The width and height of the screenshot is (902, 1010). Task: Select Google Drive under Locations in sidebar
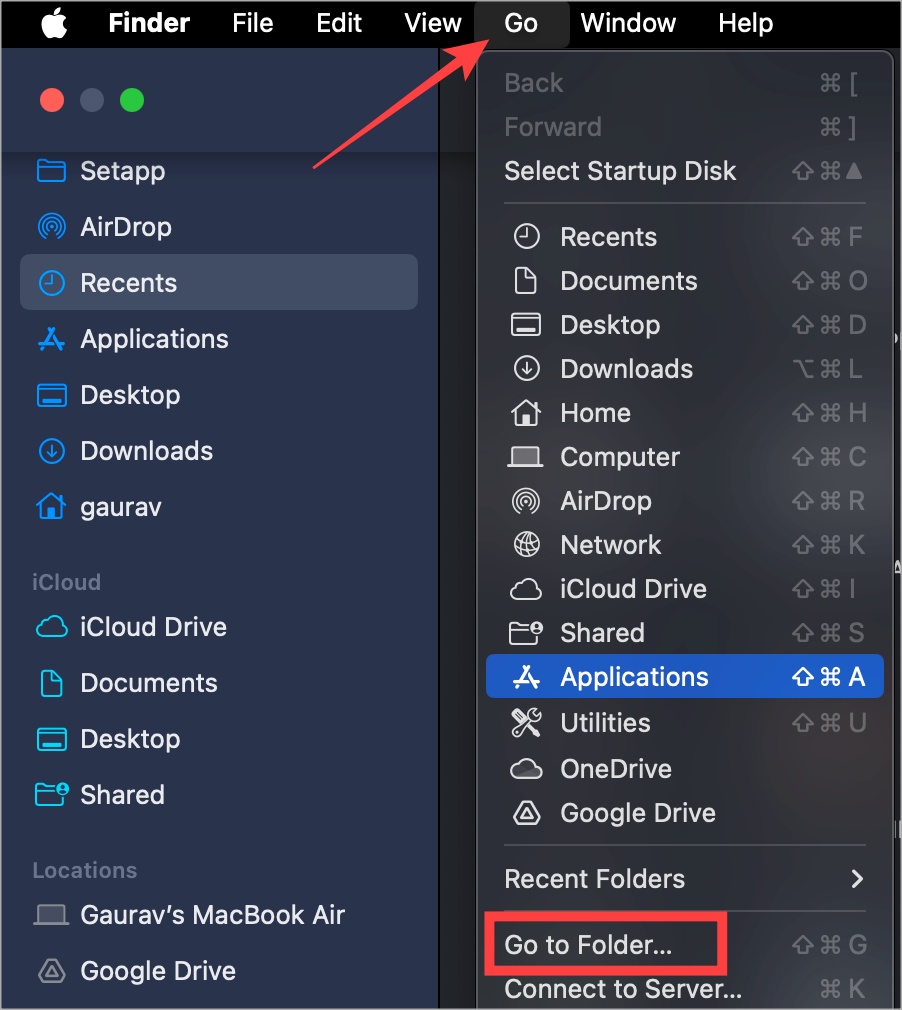tap(219, 971)
